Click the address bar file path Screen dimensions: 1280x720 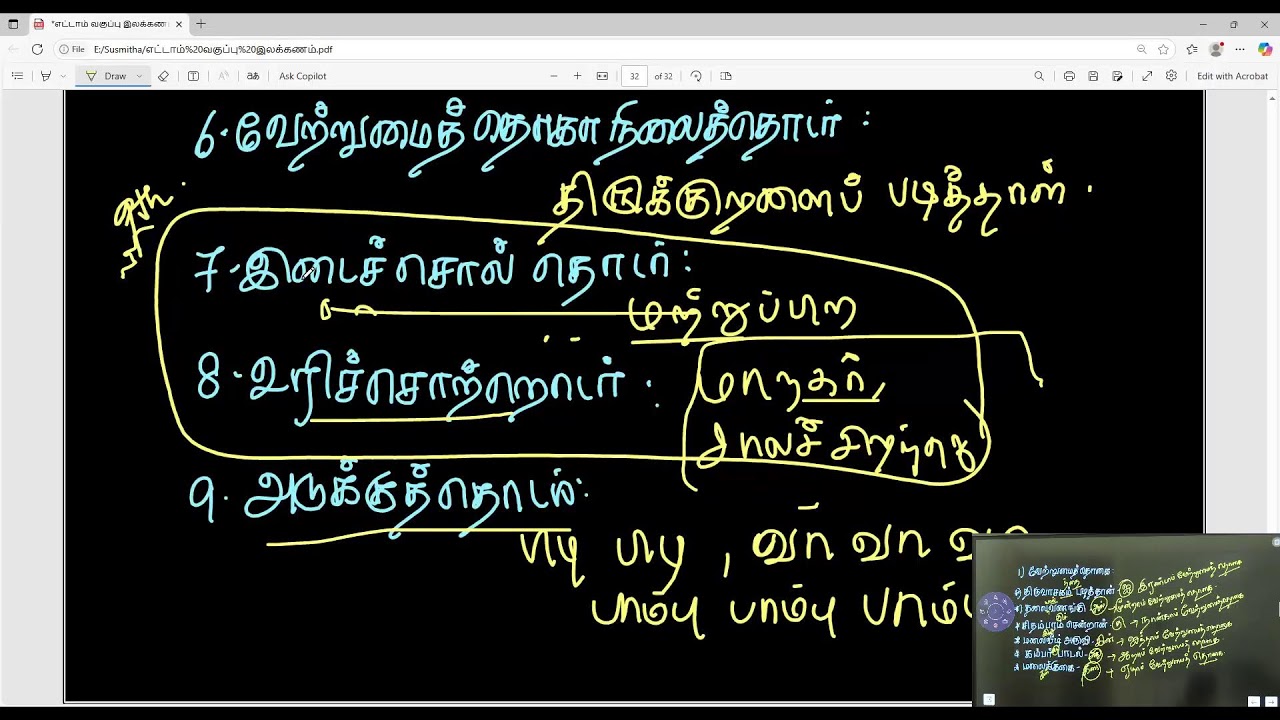tap(213, 49)
